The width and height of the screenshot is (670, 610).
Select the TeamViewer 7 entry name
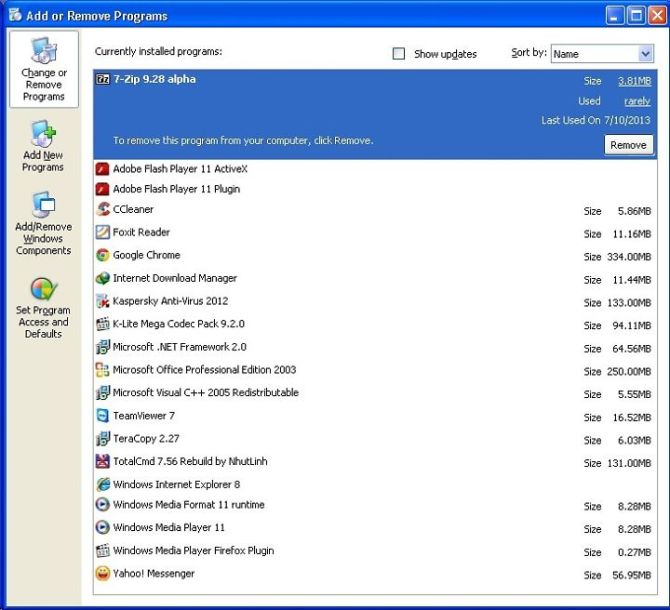[x=144, y=416]
